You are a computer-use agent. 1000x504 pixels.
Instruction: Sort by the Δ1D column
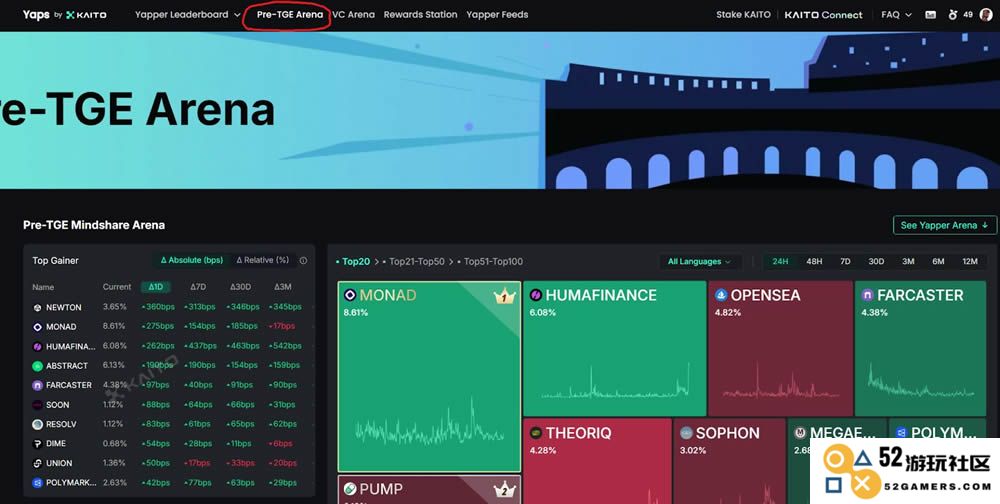tap(156, 287)
